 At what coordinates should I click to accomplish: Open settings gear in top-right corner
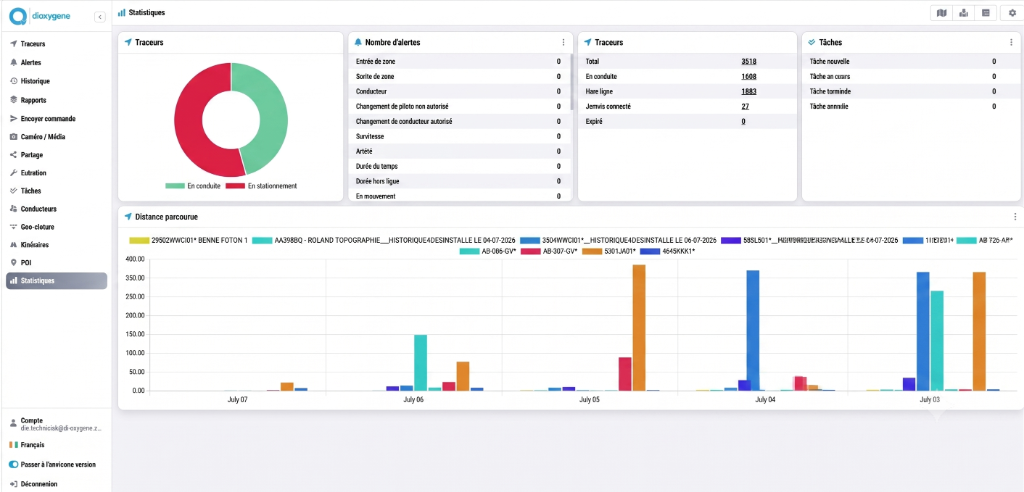pos(1013,13)
